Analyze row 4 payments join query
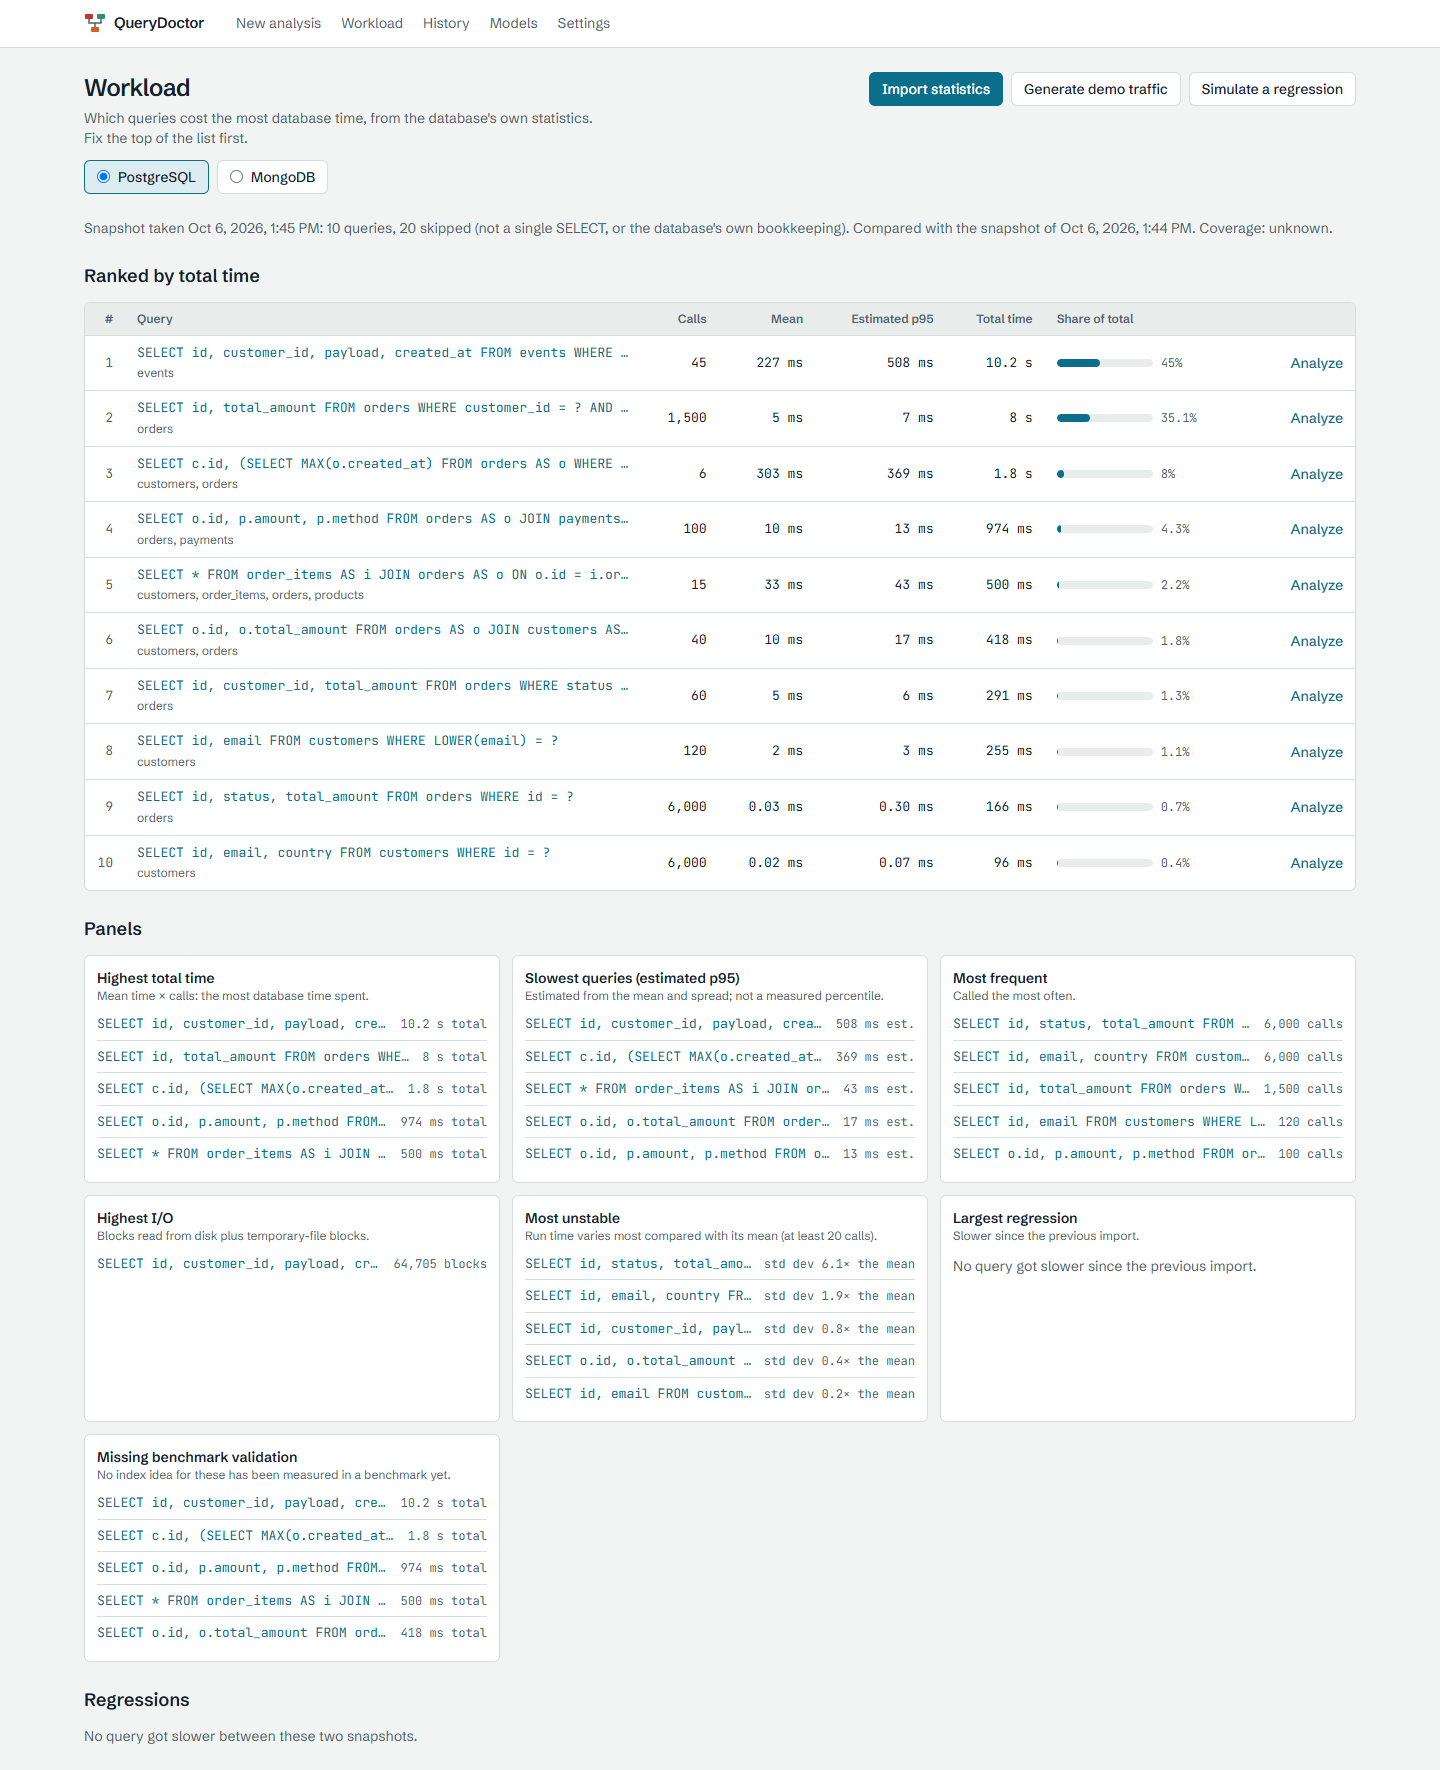 [1316, 529]
